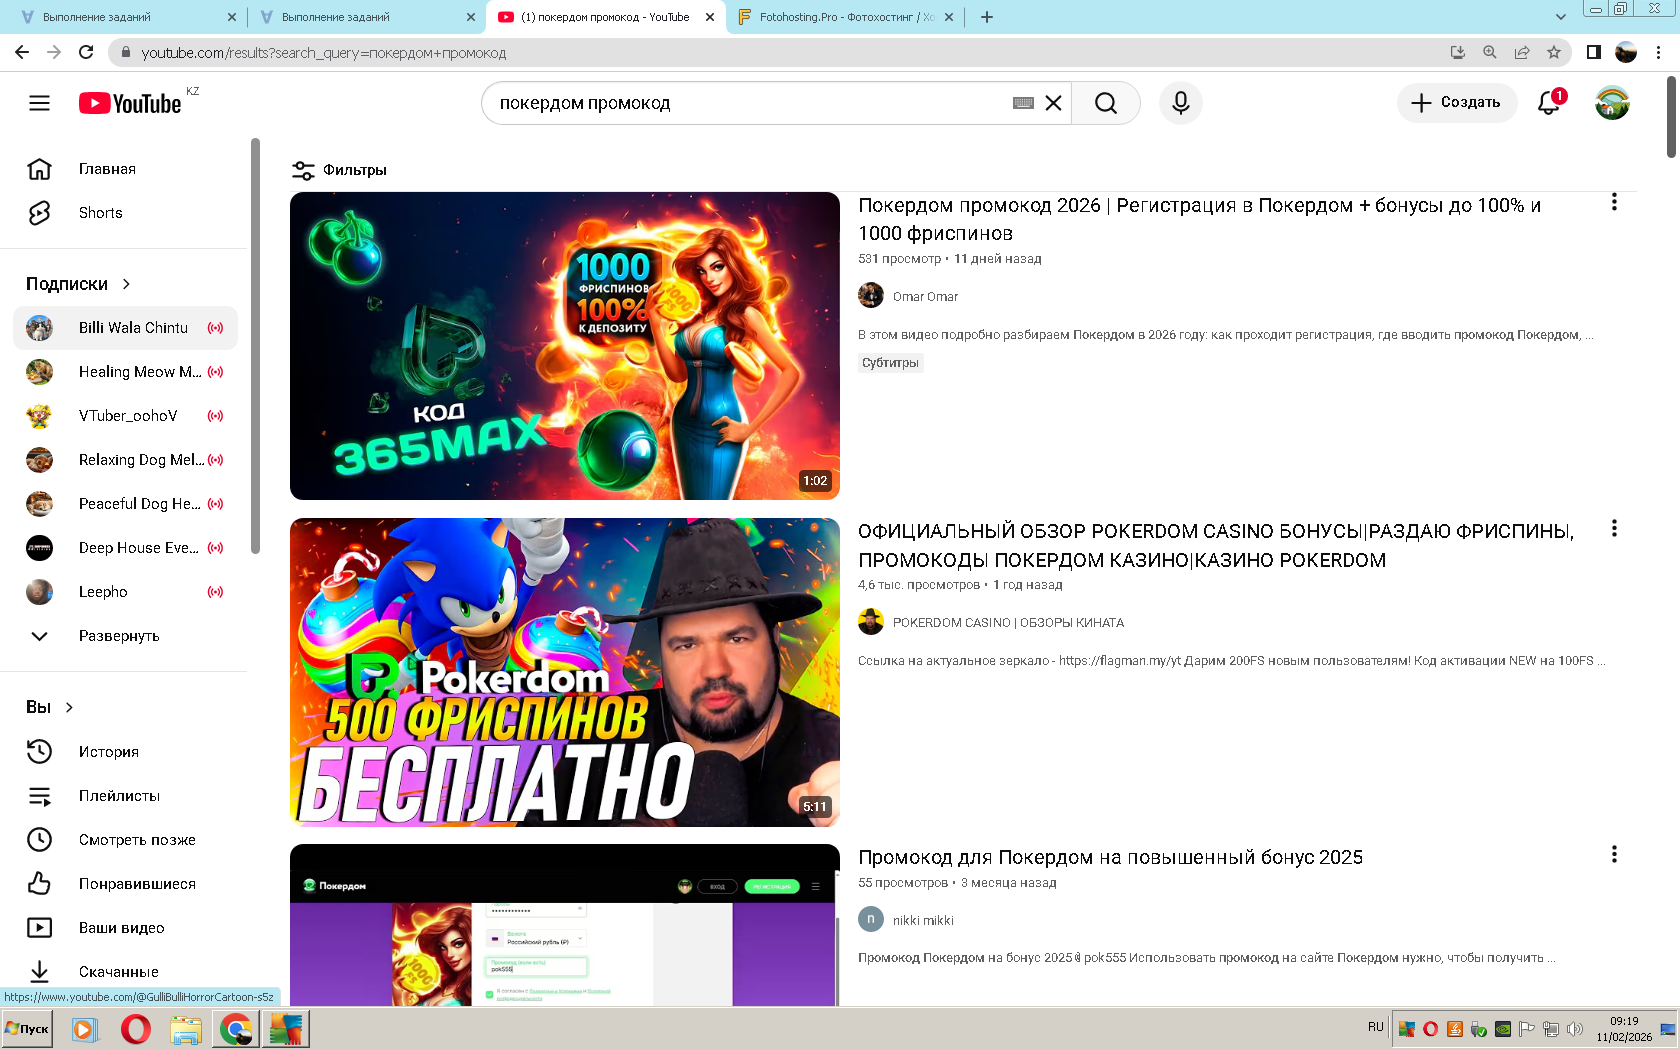Viewport: 1680px width, 1050px height.
Task: Clear the search query with the X
Action: coord(1053,103)
